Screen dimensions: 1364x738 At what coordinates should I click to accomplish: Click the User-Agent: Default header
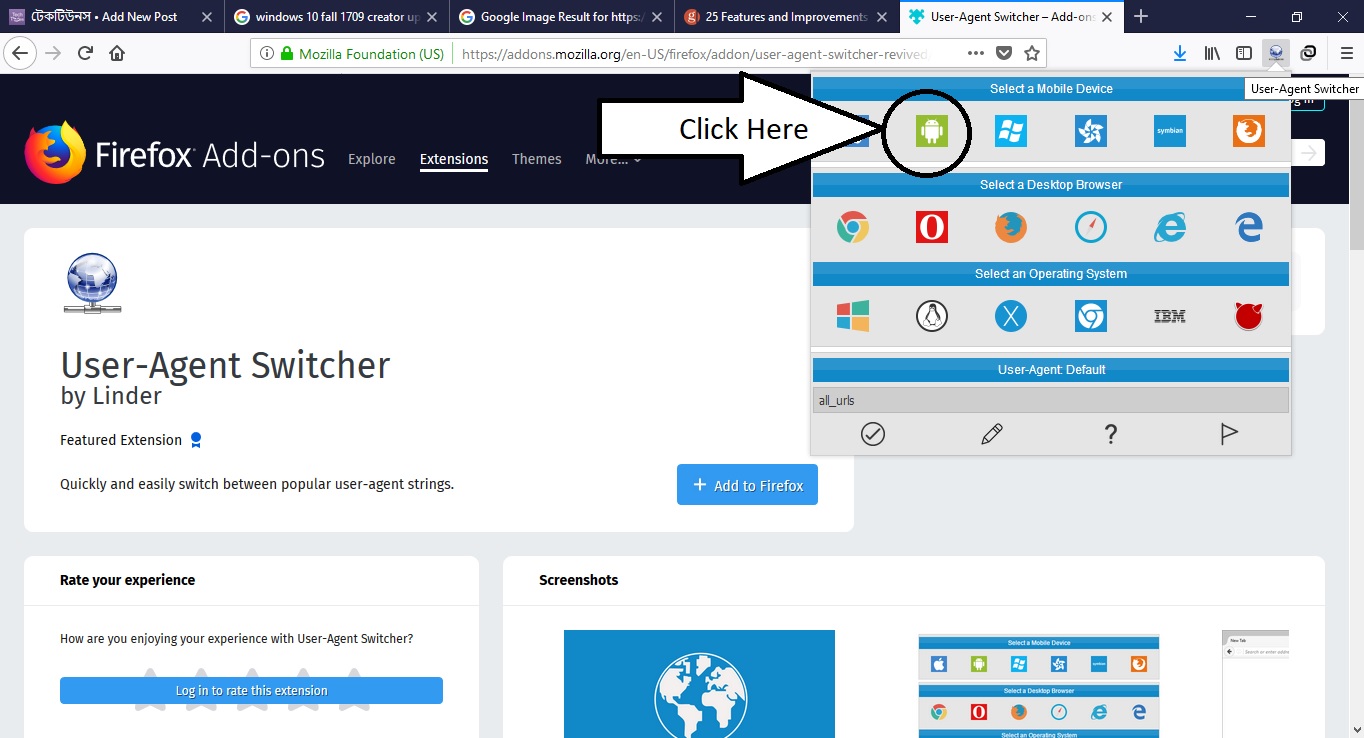pos(1051,370)
